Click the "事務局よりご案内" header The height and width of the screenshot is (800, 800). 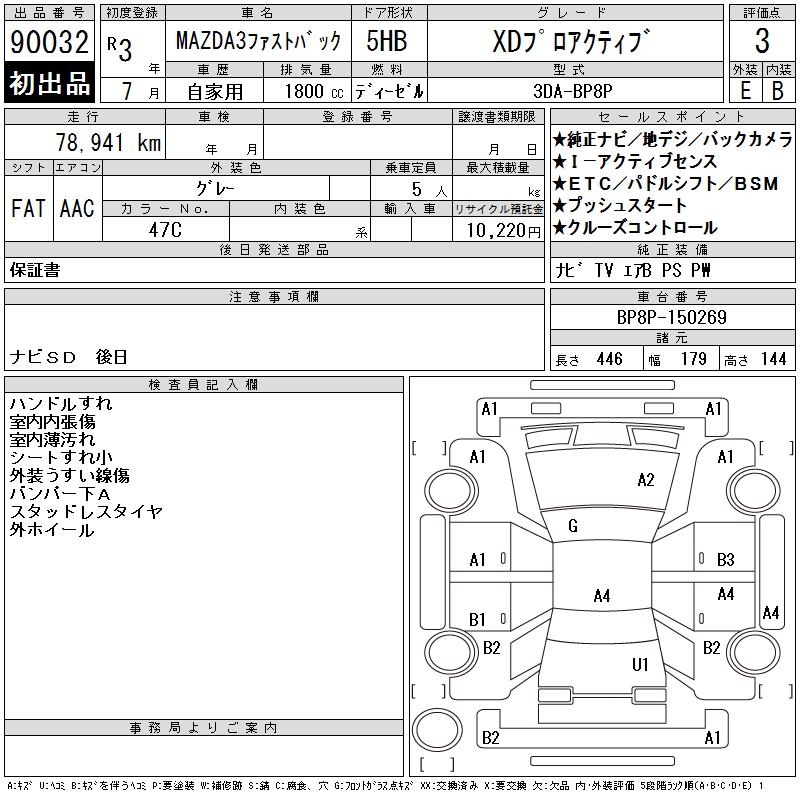pyautogui.click(x=203, y=728)
